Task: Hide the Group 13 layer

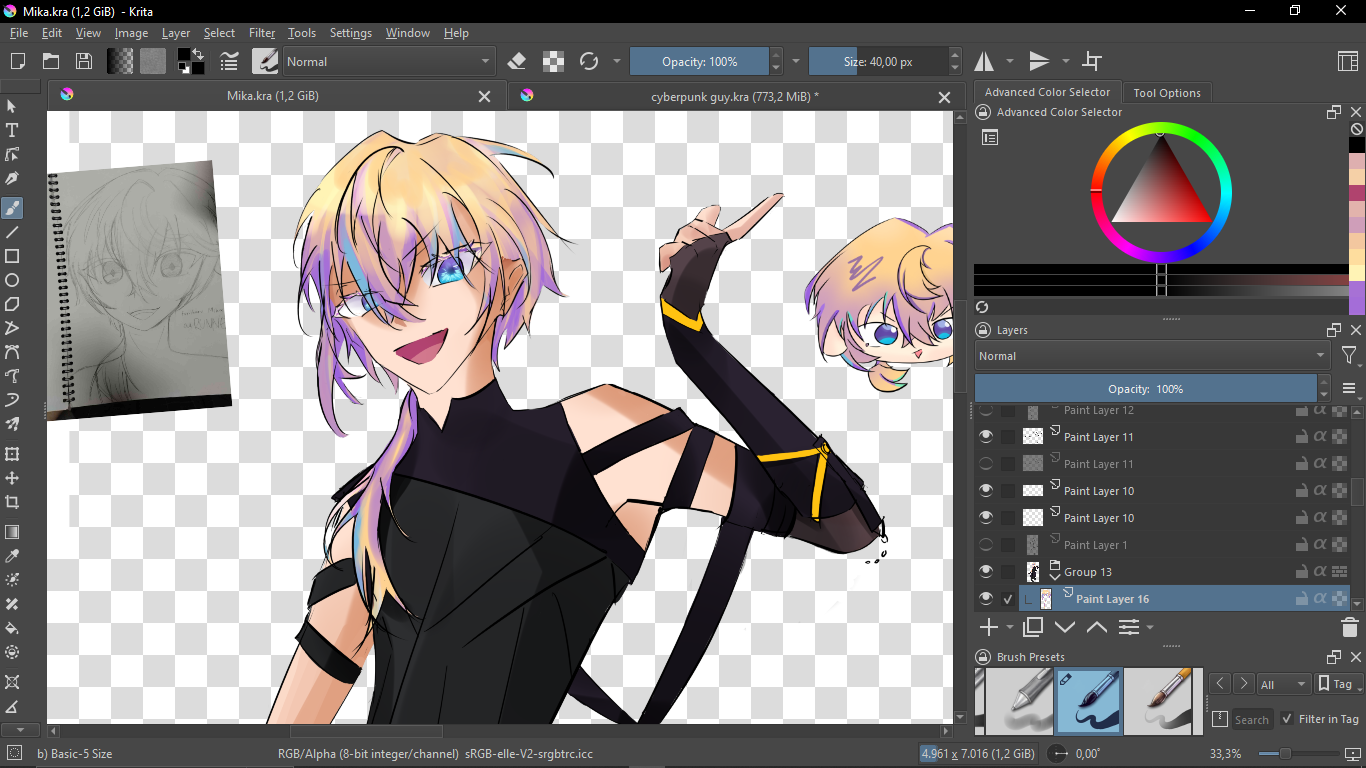Action: [986, 572]
